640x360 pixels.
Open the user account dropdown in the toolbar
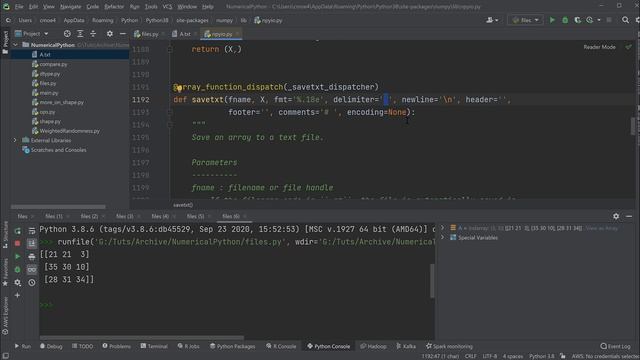point(492,20)
